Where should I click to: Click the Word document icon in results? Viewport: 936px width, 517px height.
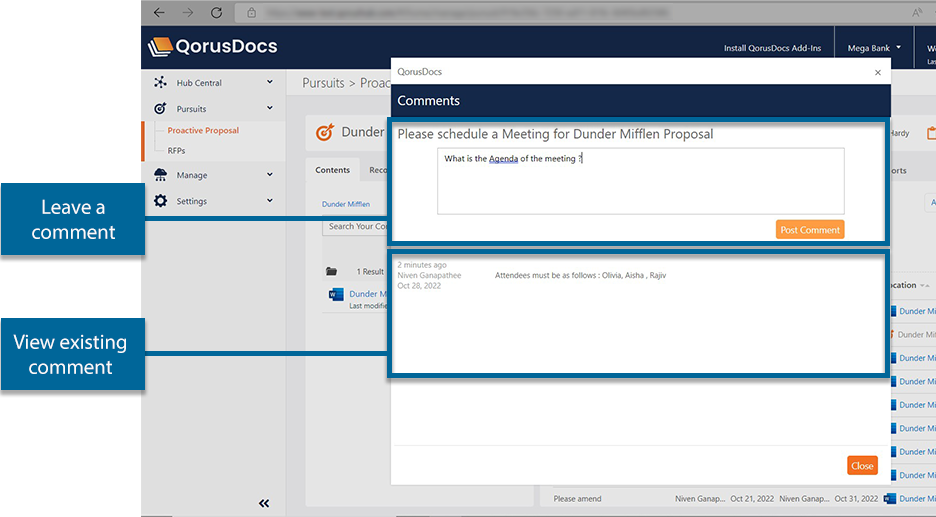[x=335, y=295]
